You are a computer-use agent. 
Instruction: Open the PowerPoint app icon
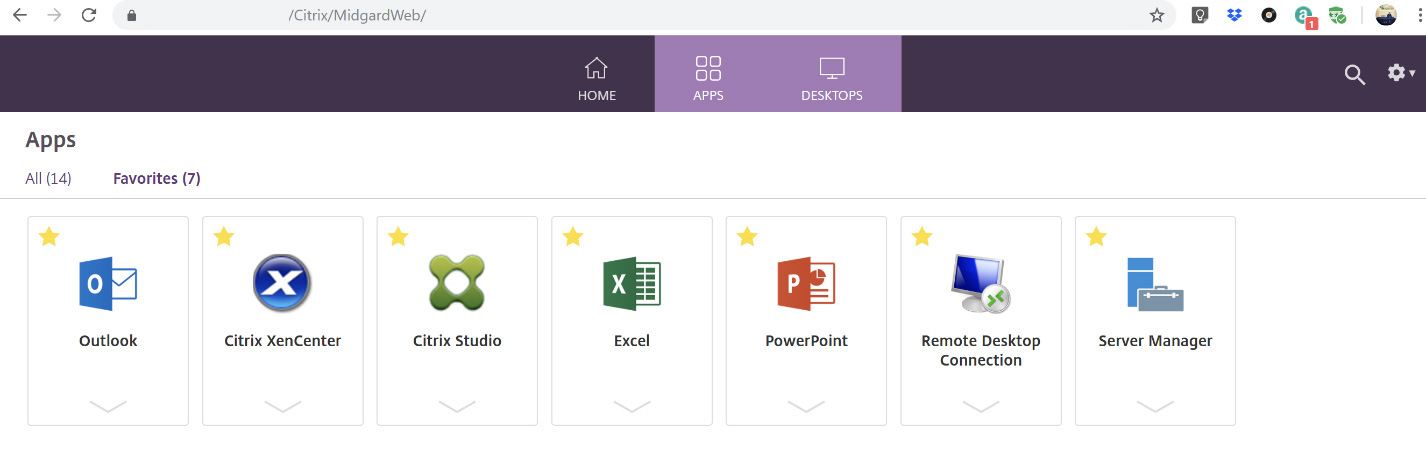806,283
